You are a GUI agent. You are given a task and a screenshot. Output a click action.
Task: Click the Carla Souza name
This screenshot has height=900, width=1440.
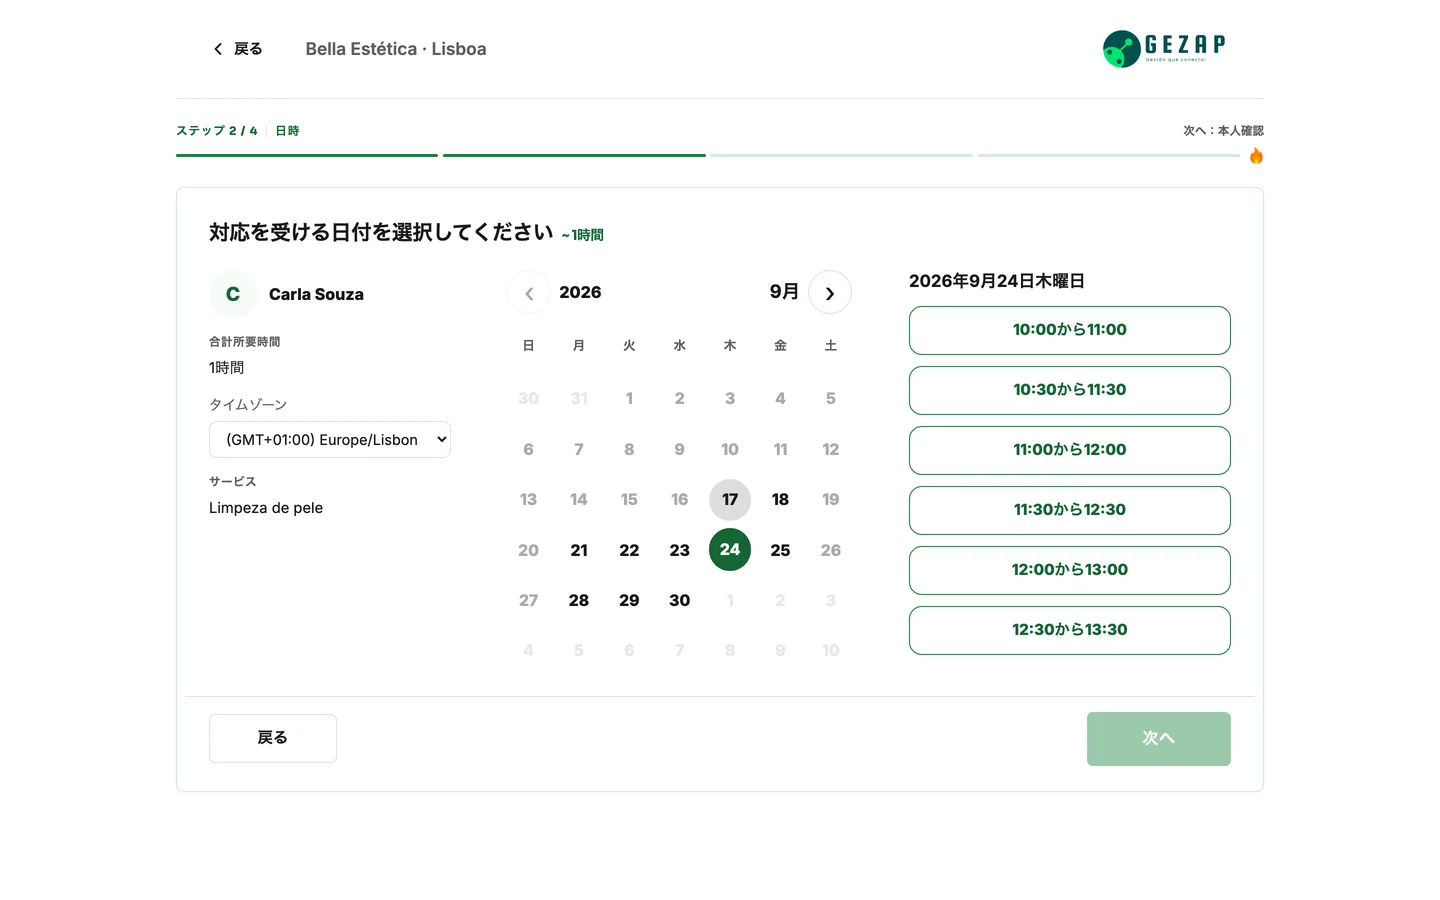[x=316, y=294]
